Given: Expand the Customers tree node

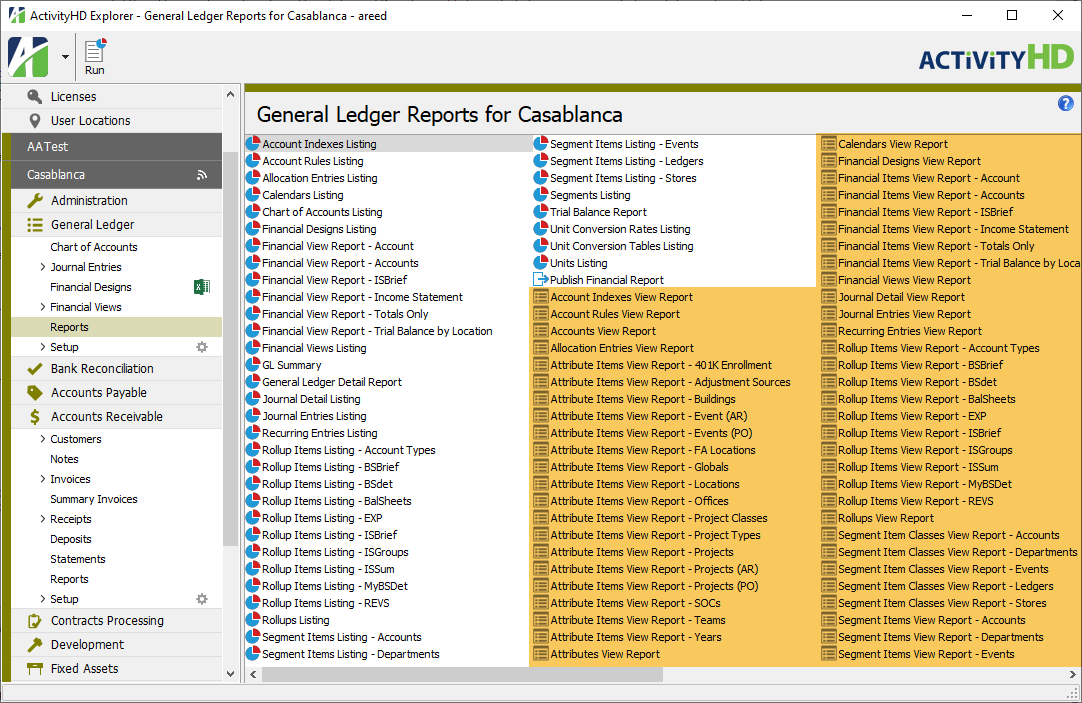Looking at the screenshot, I should 43,439.
